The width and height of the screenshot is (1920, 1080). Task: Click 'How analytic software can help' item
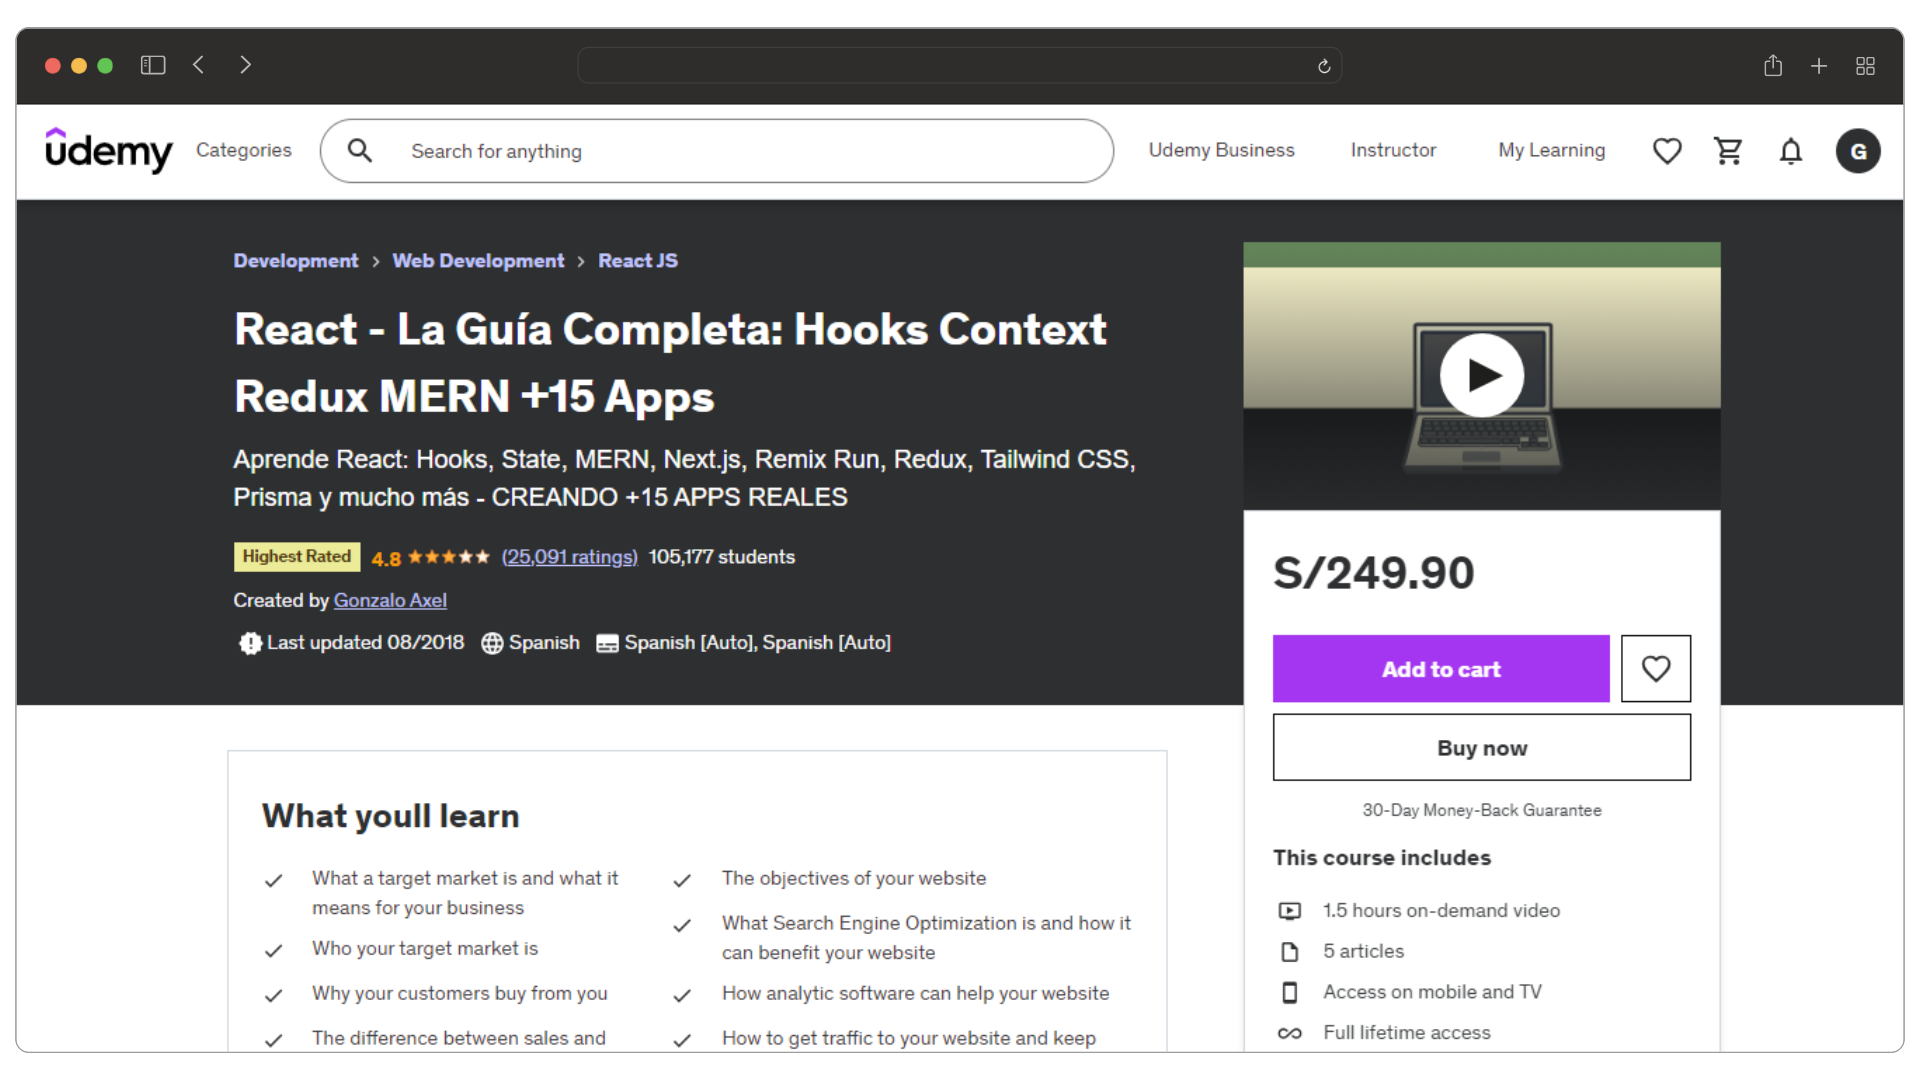coord(915,993)
